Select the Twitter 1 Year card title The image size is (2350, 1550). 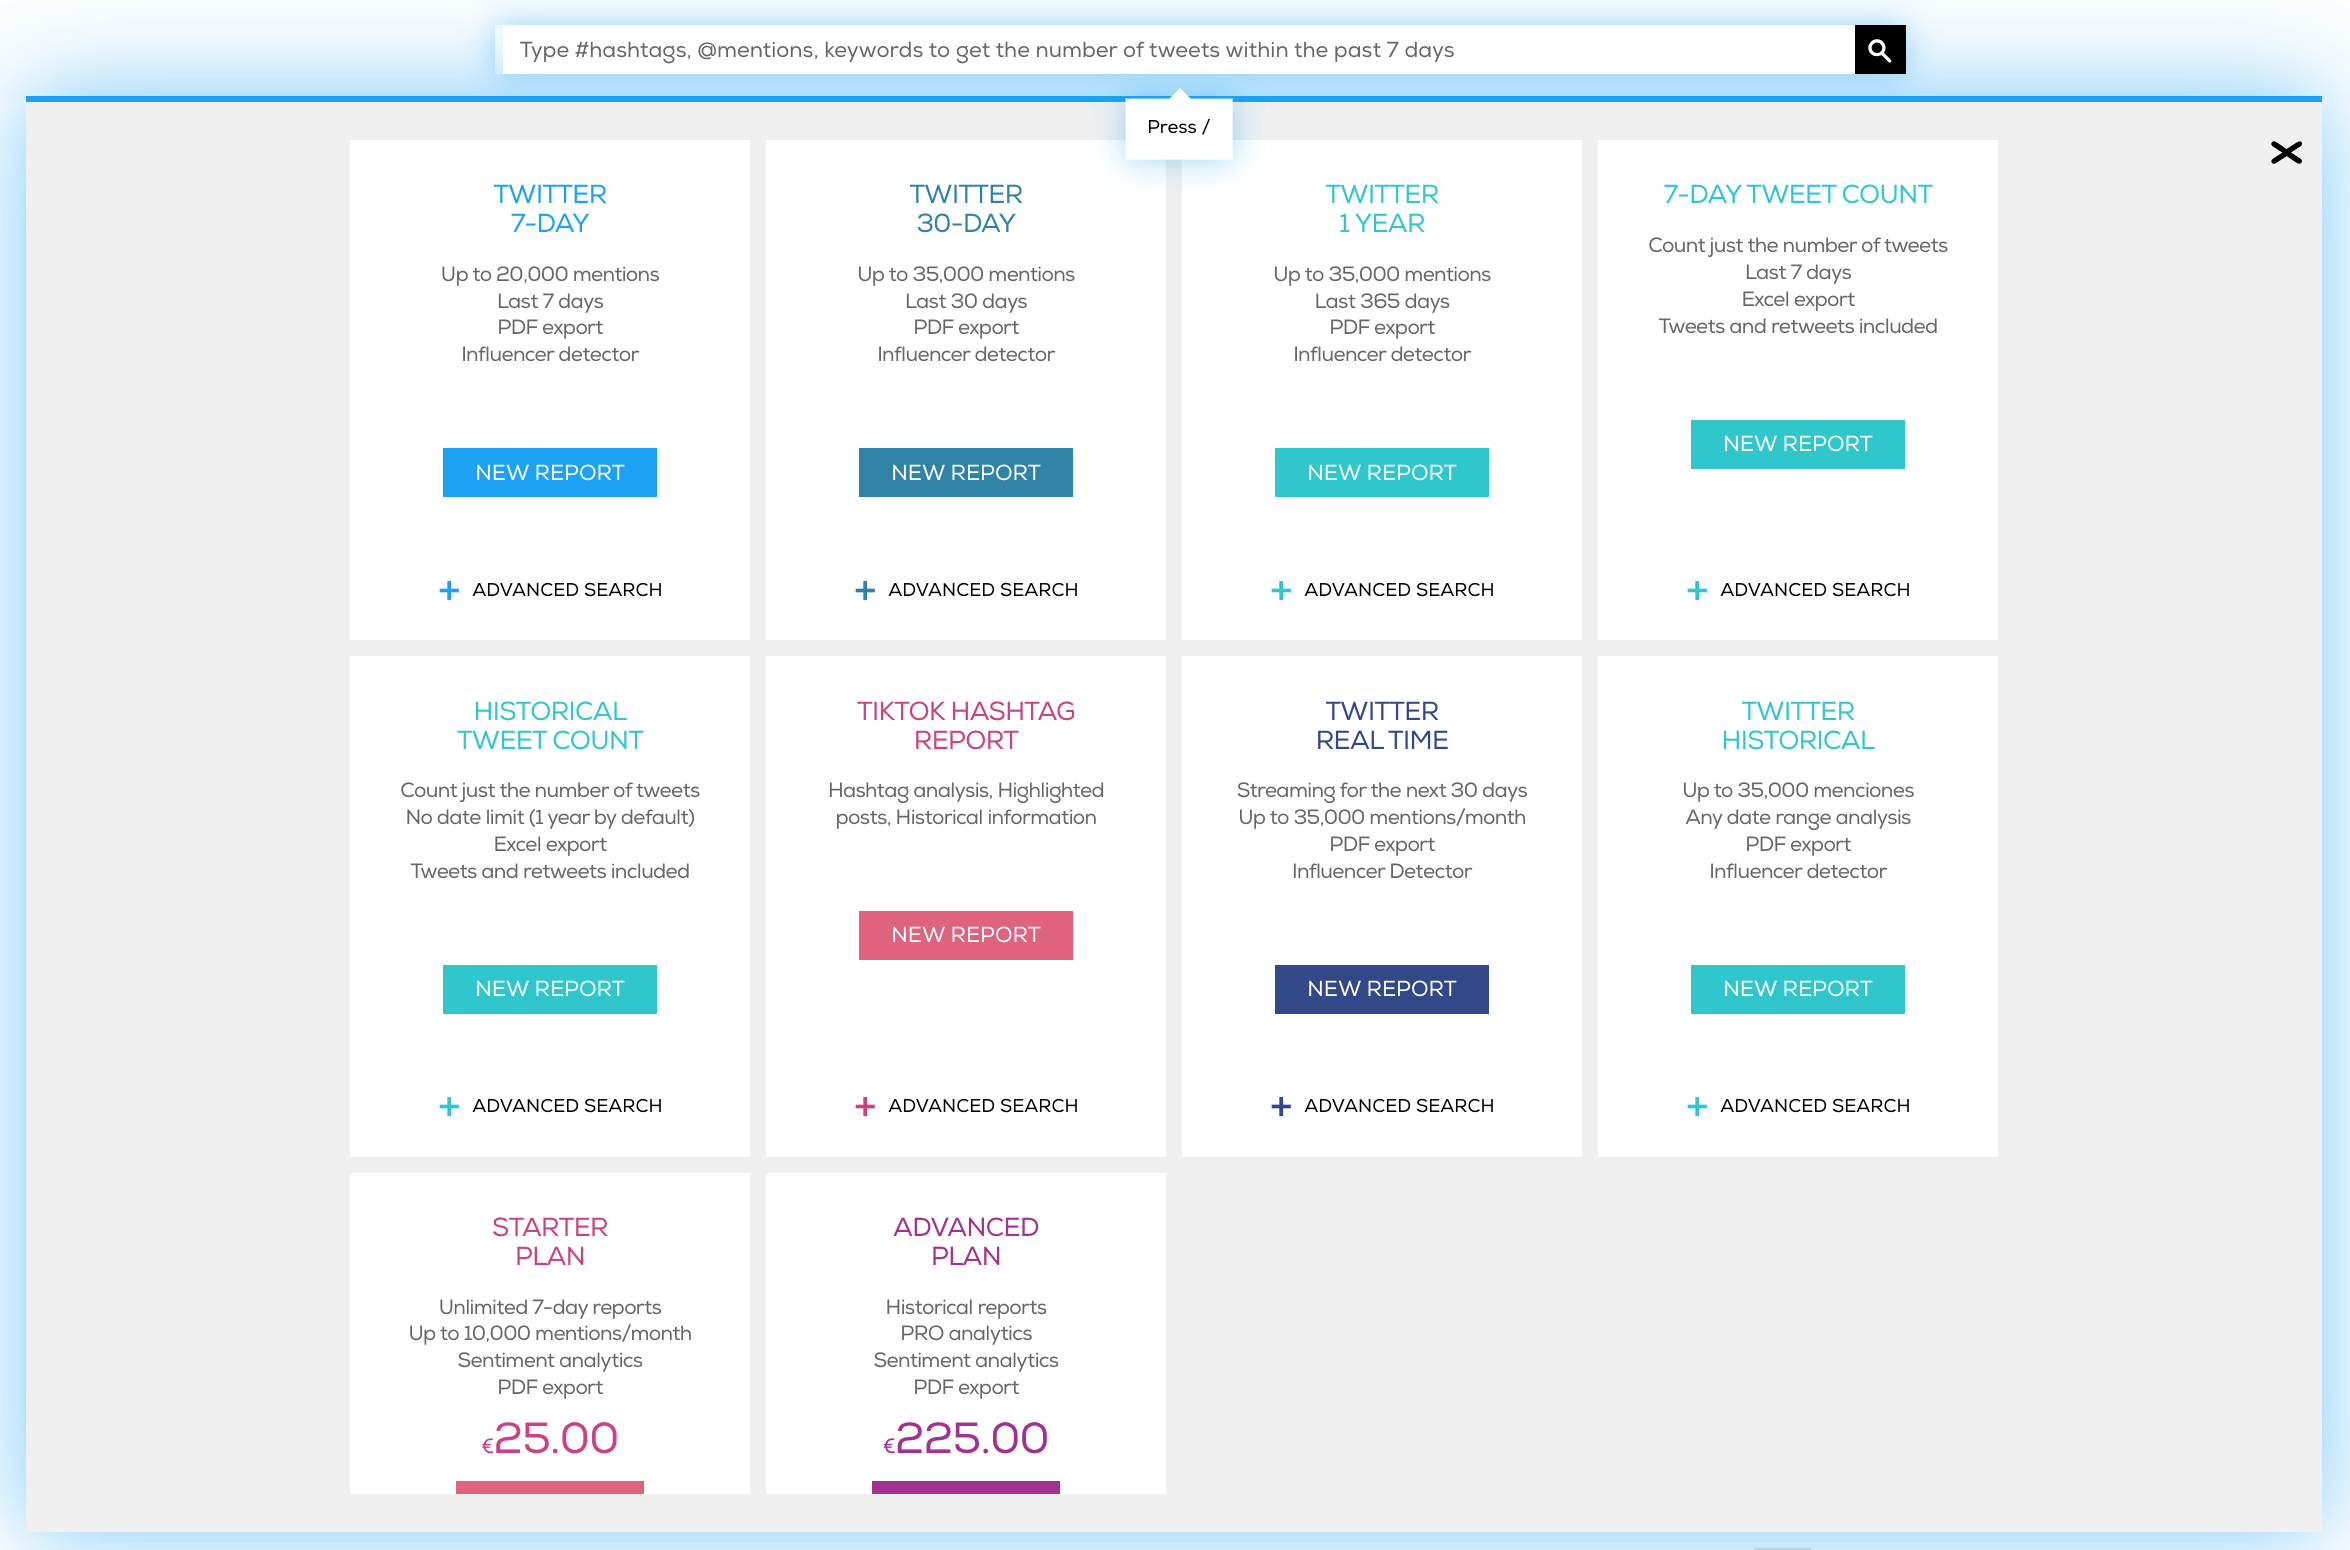[x=1382, y=208]
